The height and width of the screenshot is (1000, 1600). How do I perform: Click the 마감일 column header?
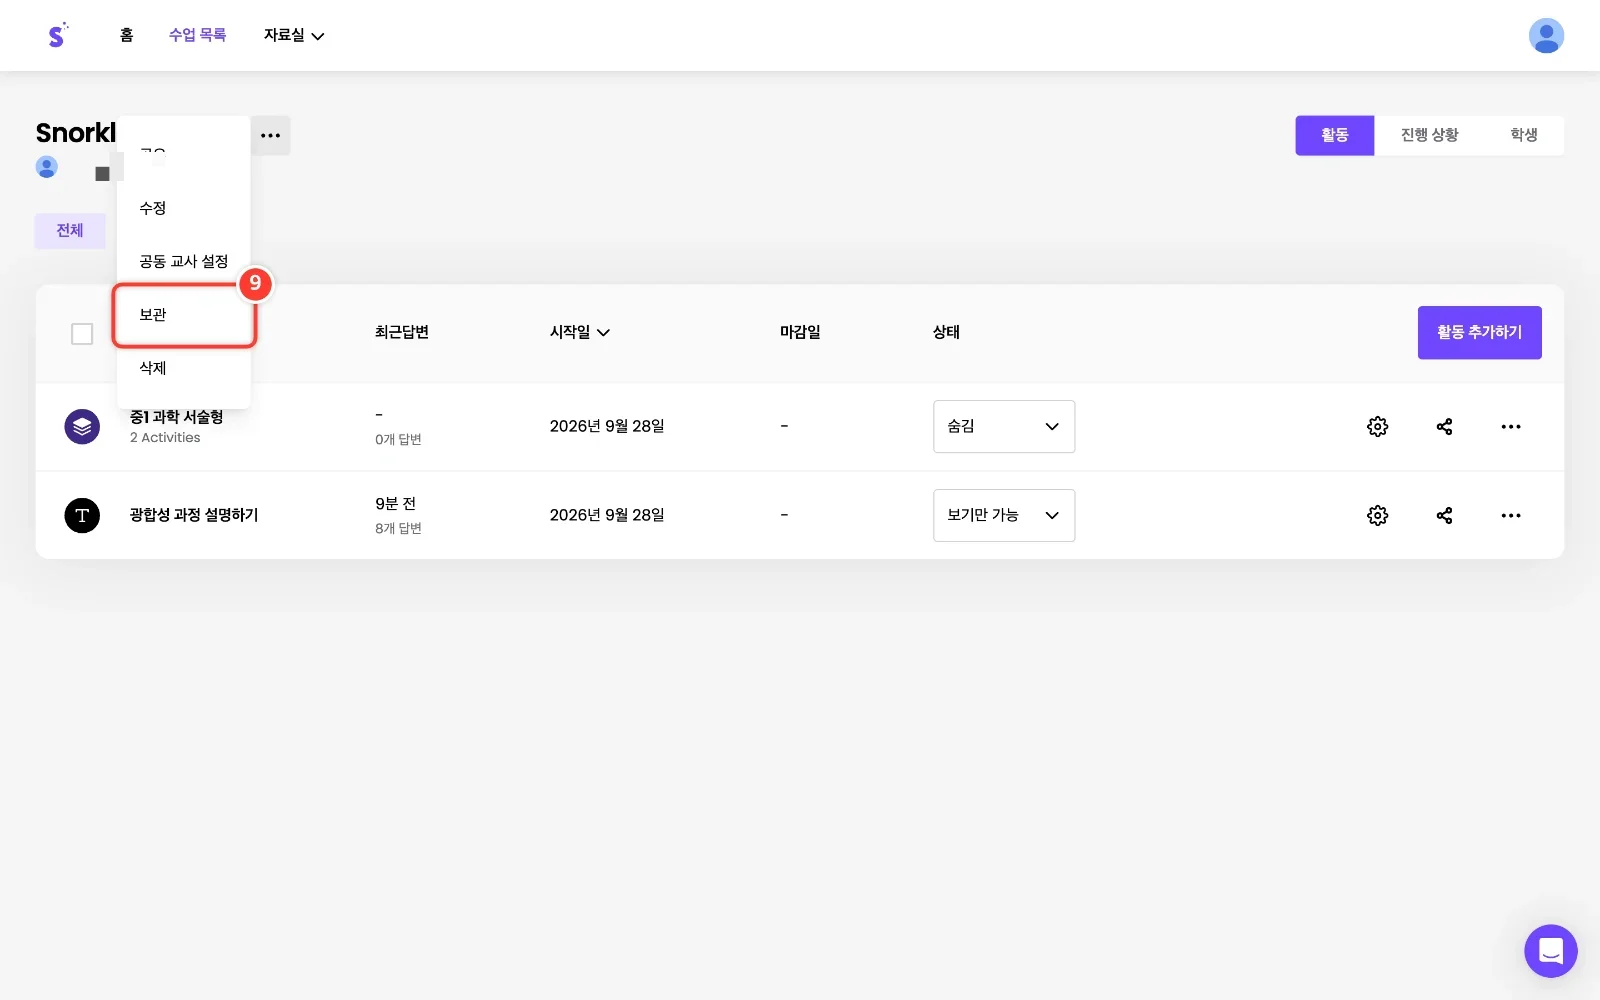pyautogui.click(x=800, y=332)
